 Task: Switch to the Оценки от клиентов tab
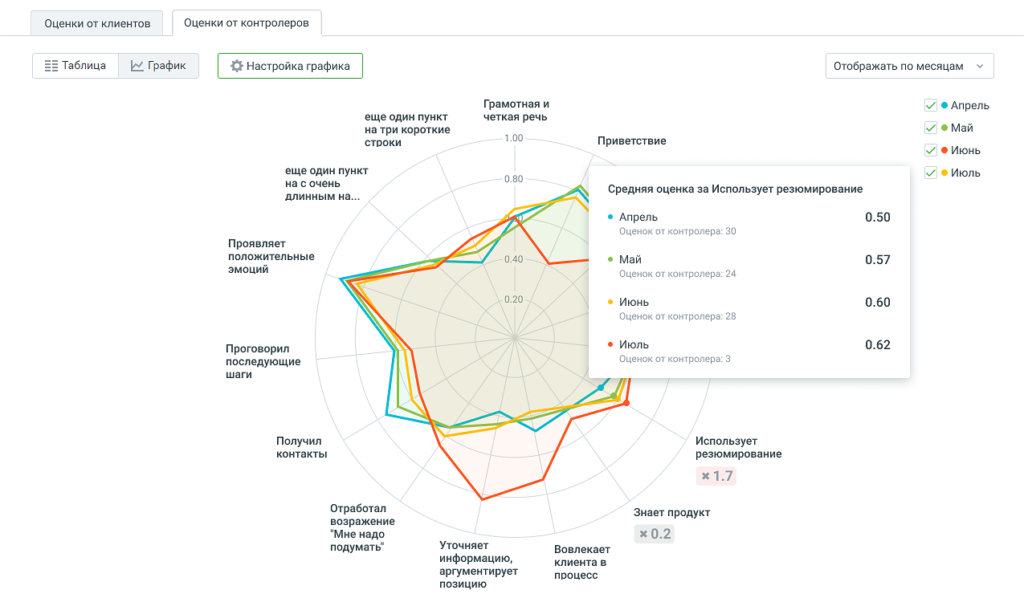coord(96,23)
